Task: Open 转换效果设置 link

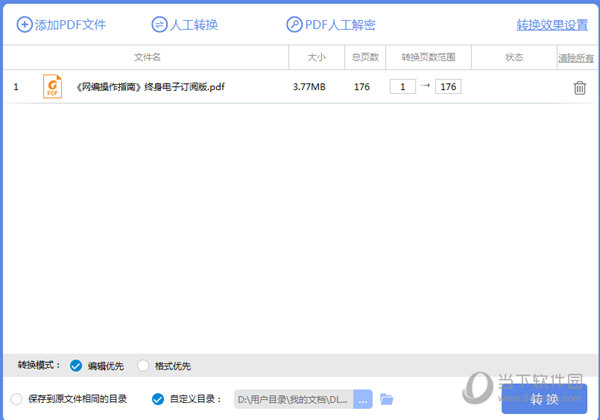Action: coord(552,25)
